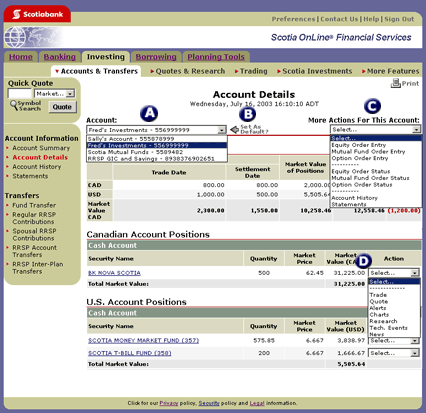This screenshot has width=426, height=413.
Task: Click the Contact Us link
Action: tap(339, 19)
